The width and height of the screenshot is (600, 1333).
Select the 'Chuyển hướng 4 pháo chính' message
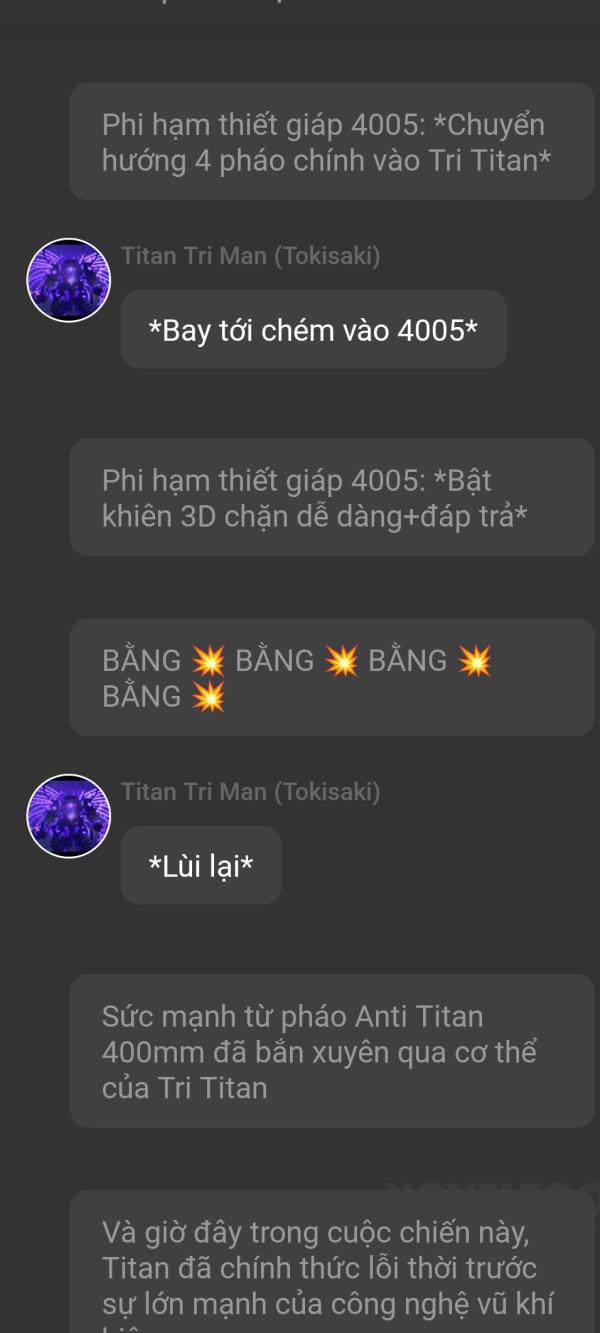(x=332, y=142)
